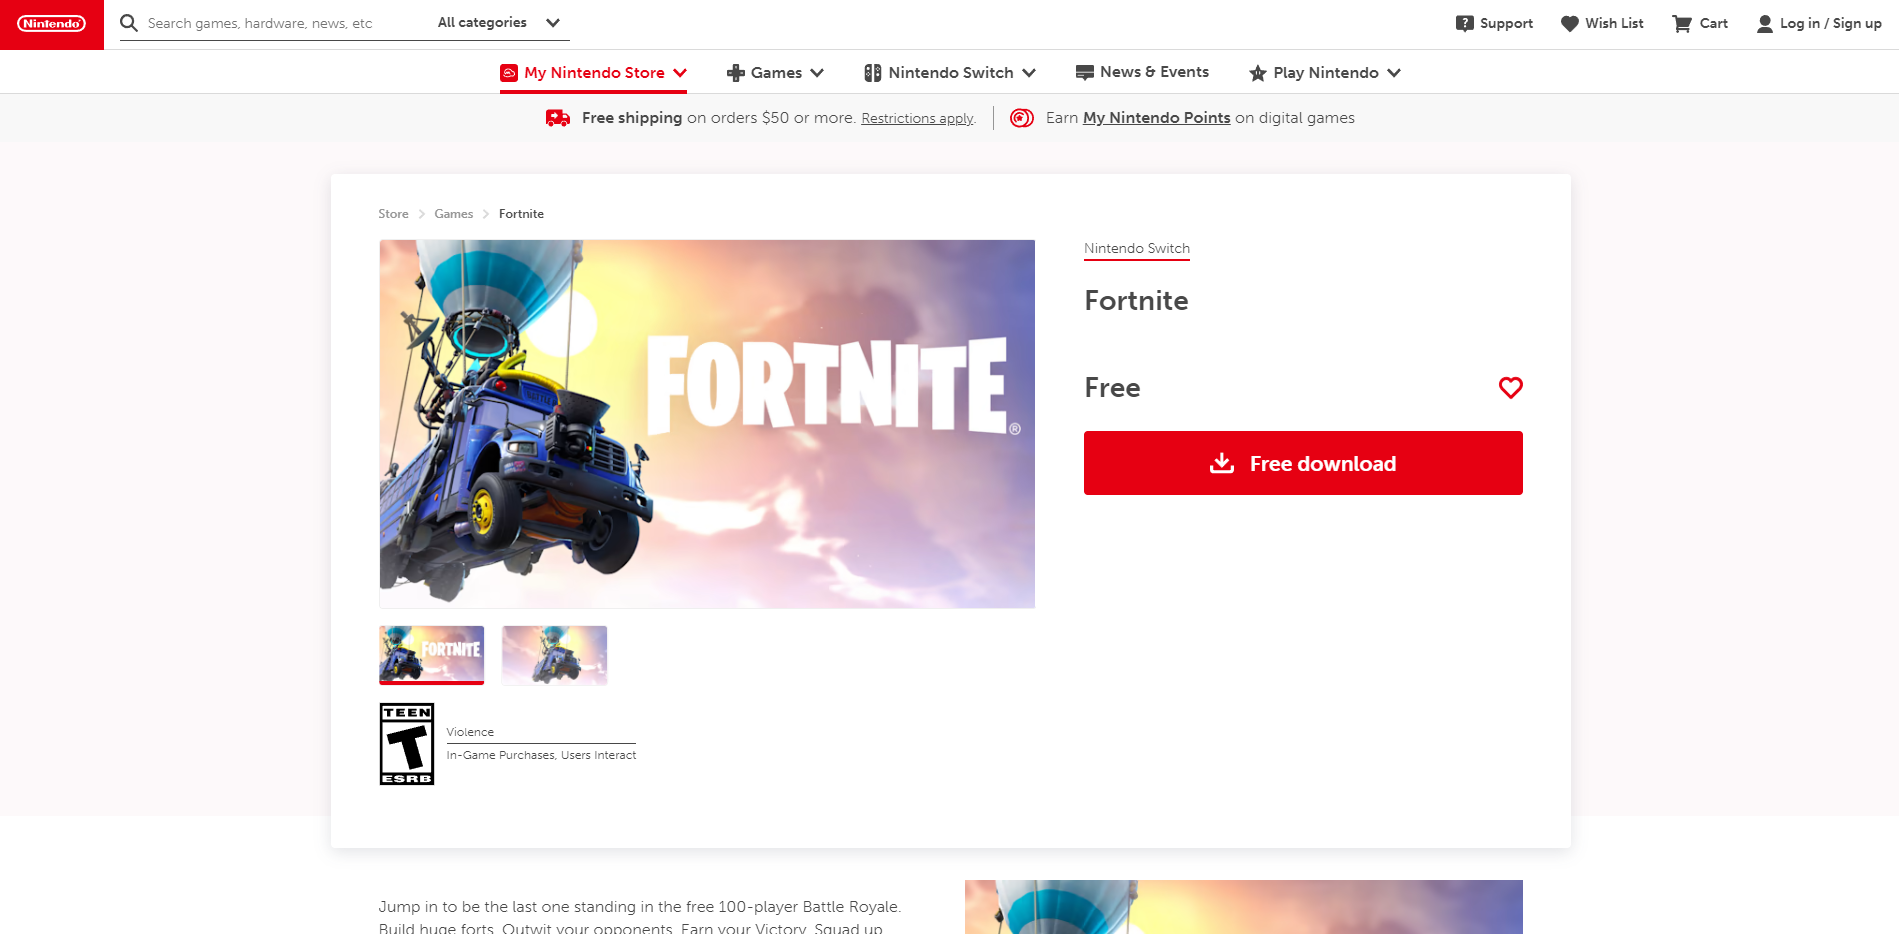Open the Restrictions apply link

pos(917,118)
